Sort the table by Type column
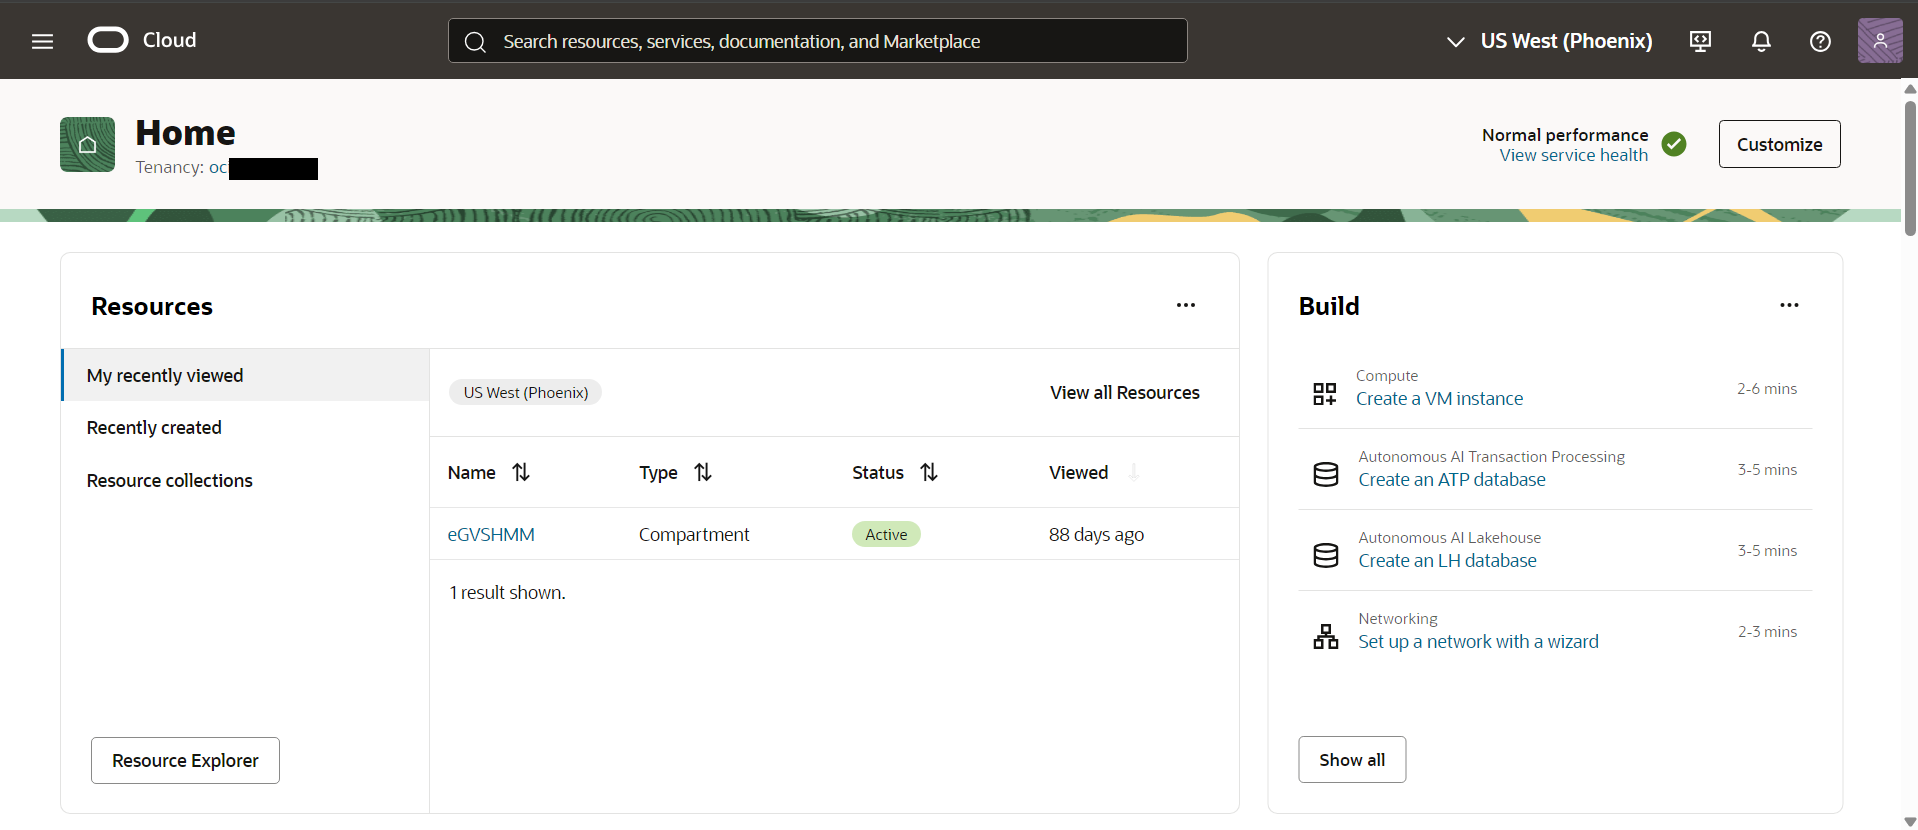Image resolution: width=1918 pixels, height=830 pixels. coord(703,472)
